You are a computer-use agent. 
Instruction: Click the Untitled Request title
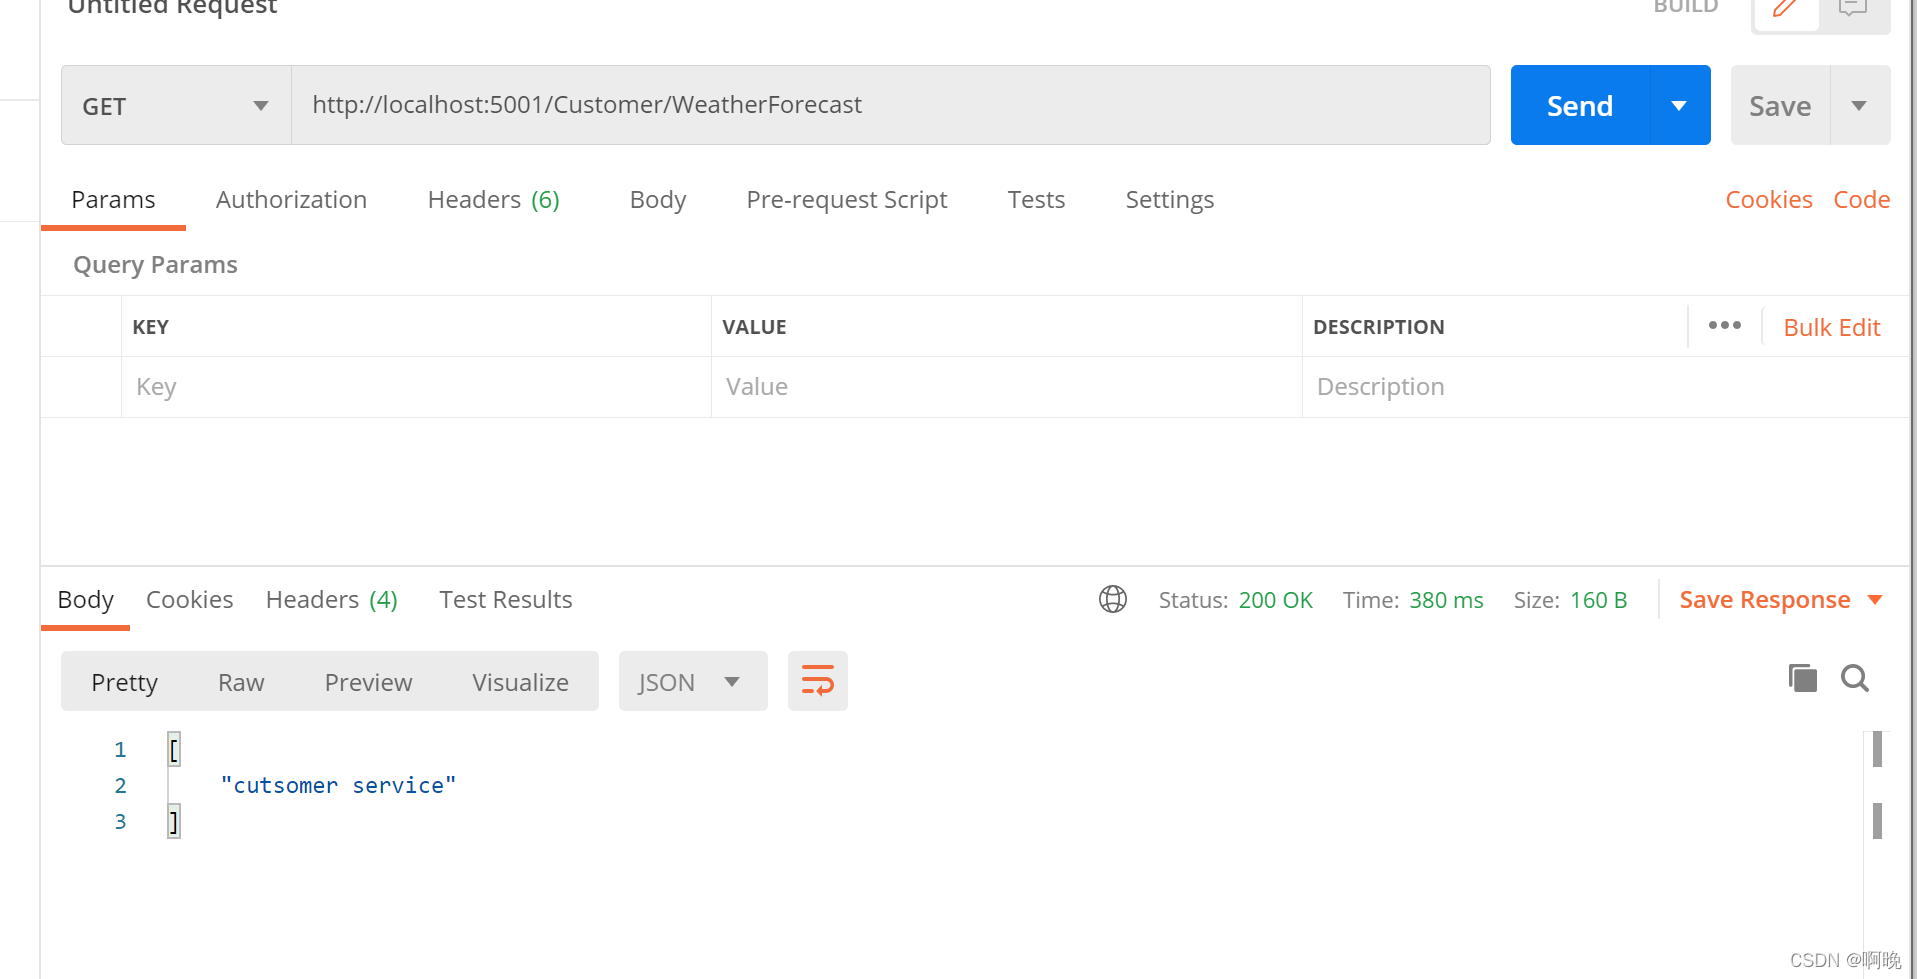point(172,8)
